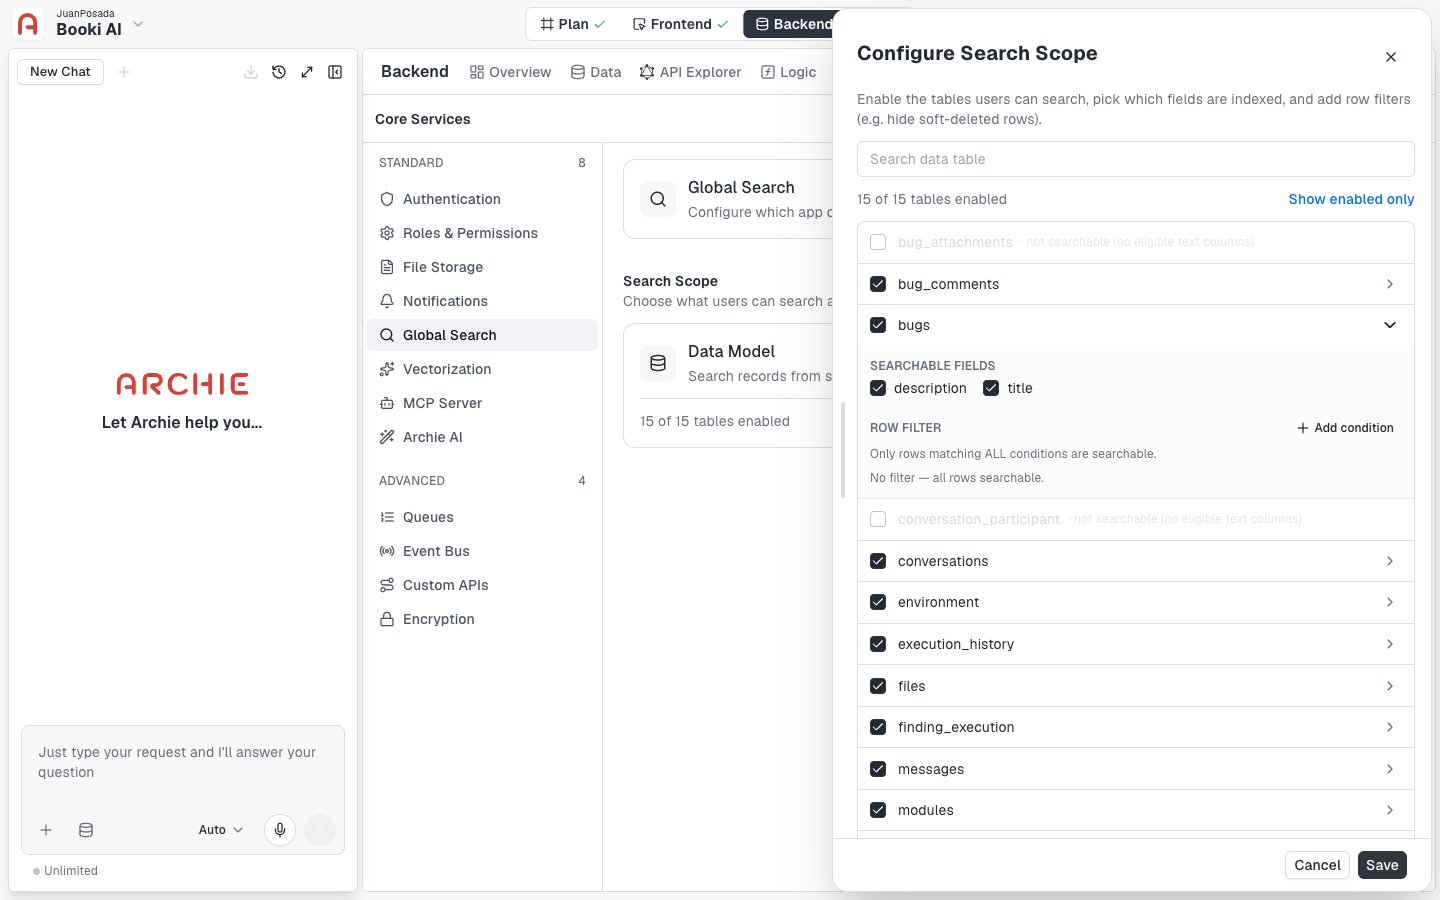Image resolution: width=1440 pixels, height=900 pixels.
Task: Expand the messages row chevron
Action: tap(1390, 769)
